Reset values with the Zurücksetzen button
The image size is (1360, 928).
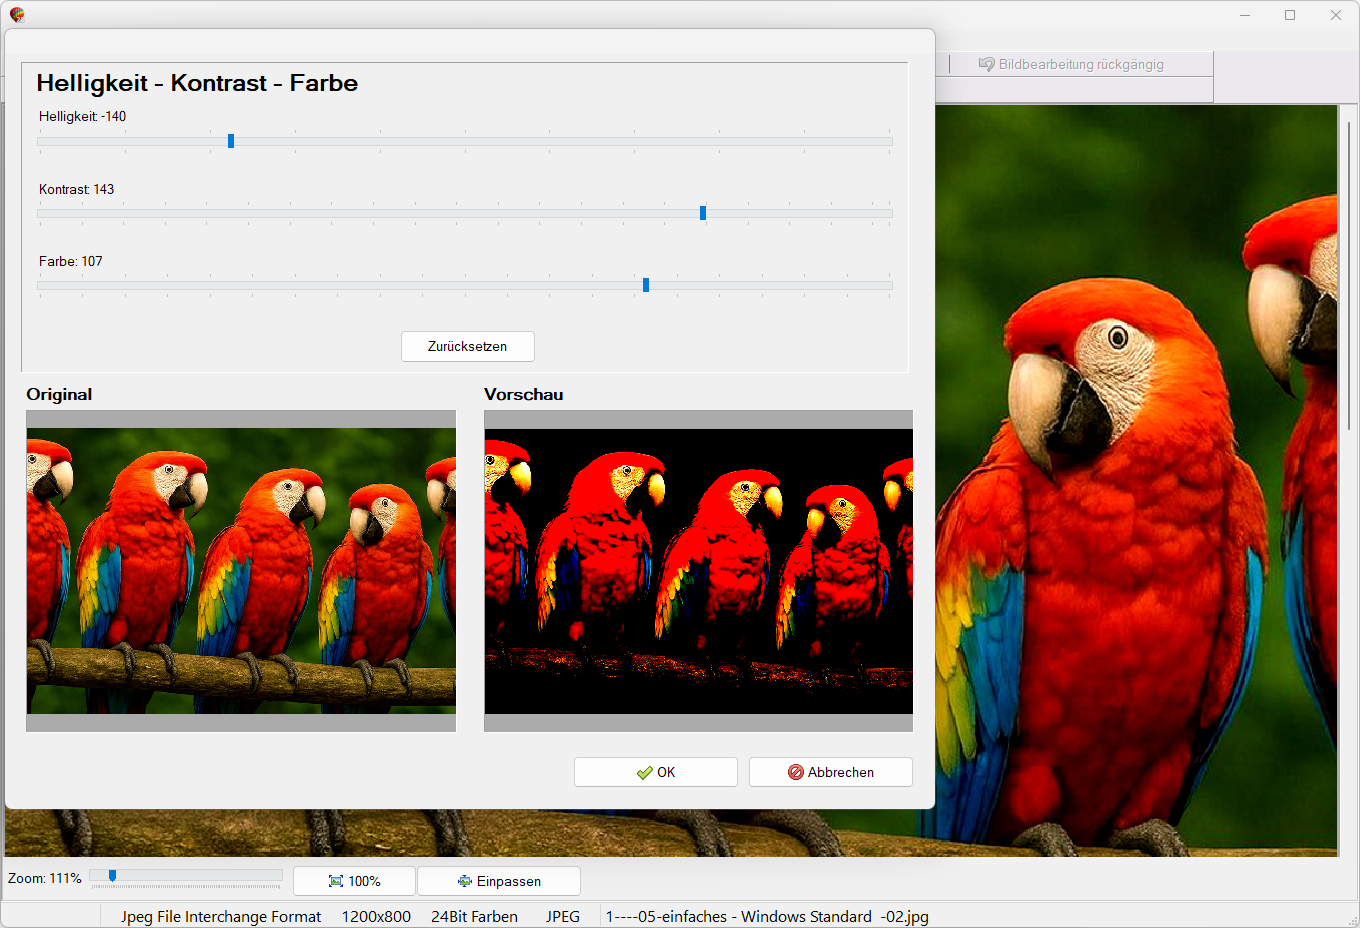click(x=467, y=346)
